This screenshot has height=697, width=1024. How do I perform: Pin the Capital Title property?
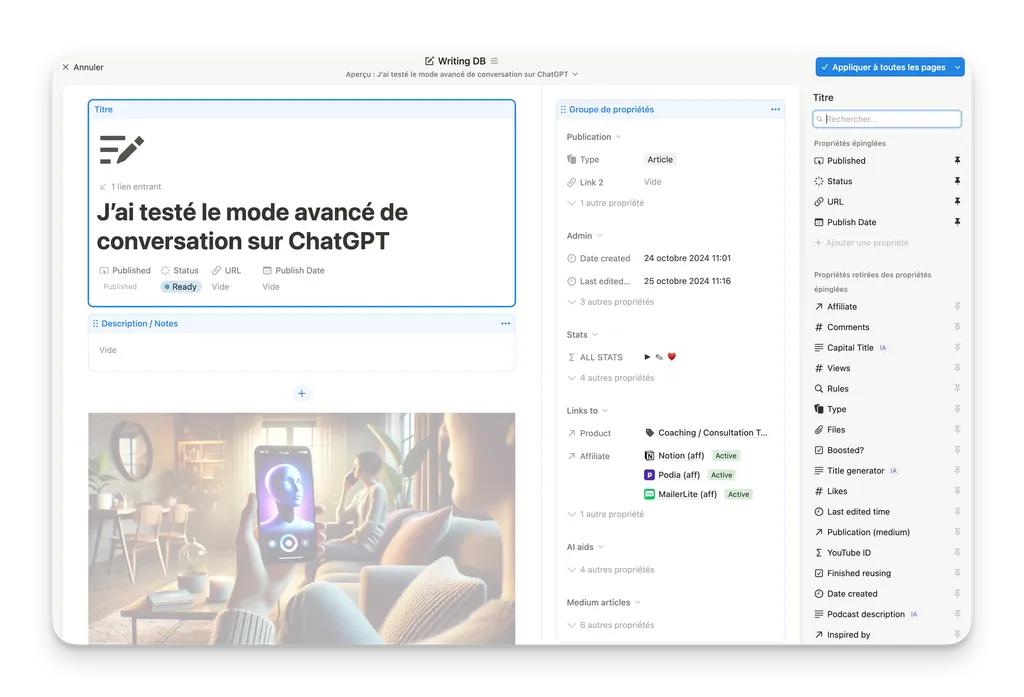(x=957, y=348)
